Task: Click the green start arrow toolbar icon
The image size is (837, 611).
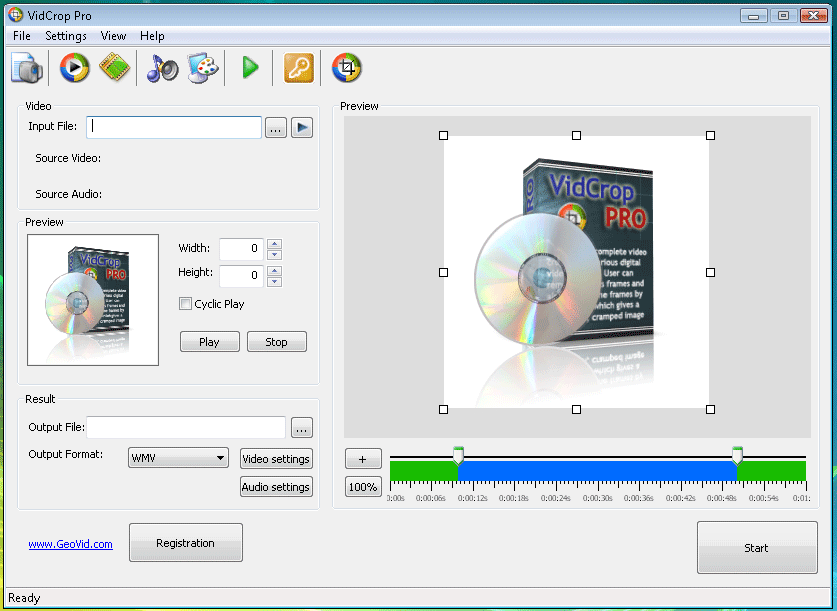Action: tap(250, 68)
